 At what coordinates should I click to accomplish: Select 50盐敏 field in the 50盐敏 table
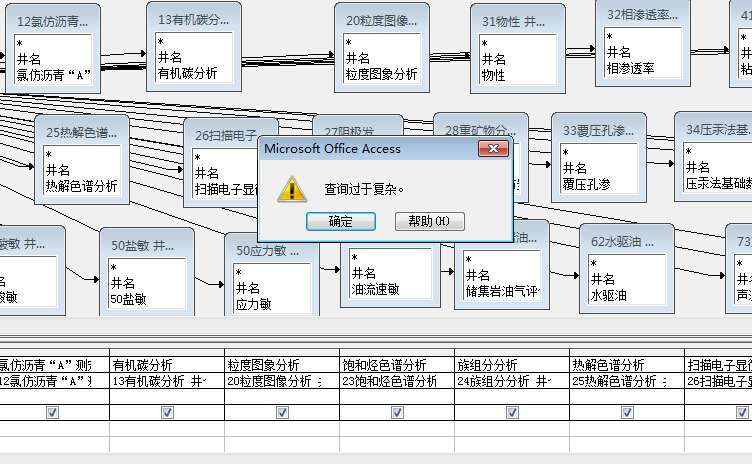point(128,298)
